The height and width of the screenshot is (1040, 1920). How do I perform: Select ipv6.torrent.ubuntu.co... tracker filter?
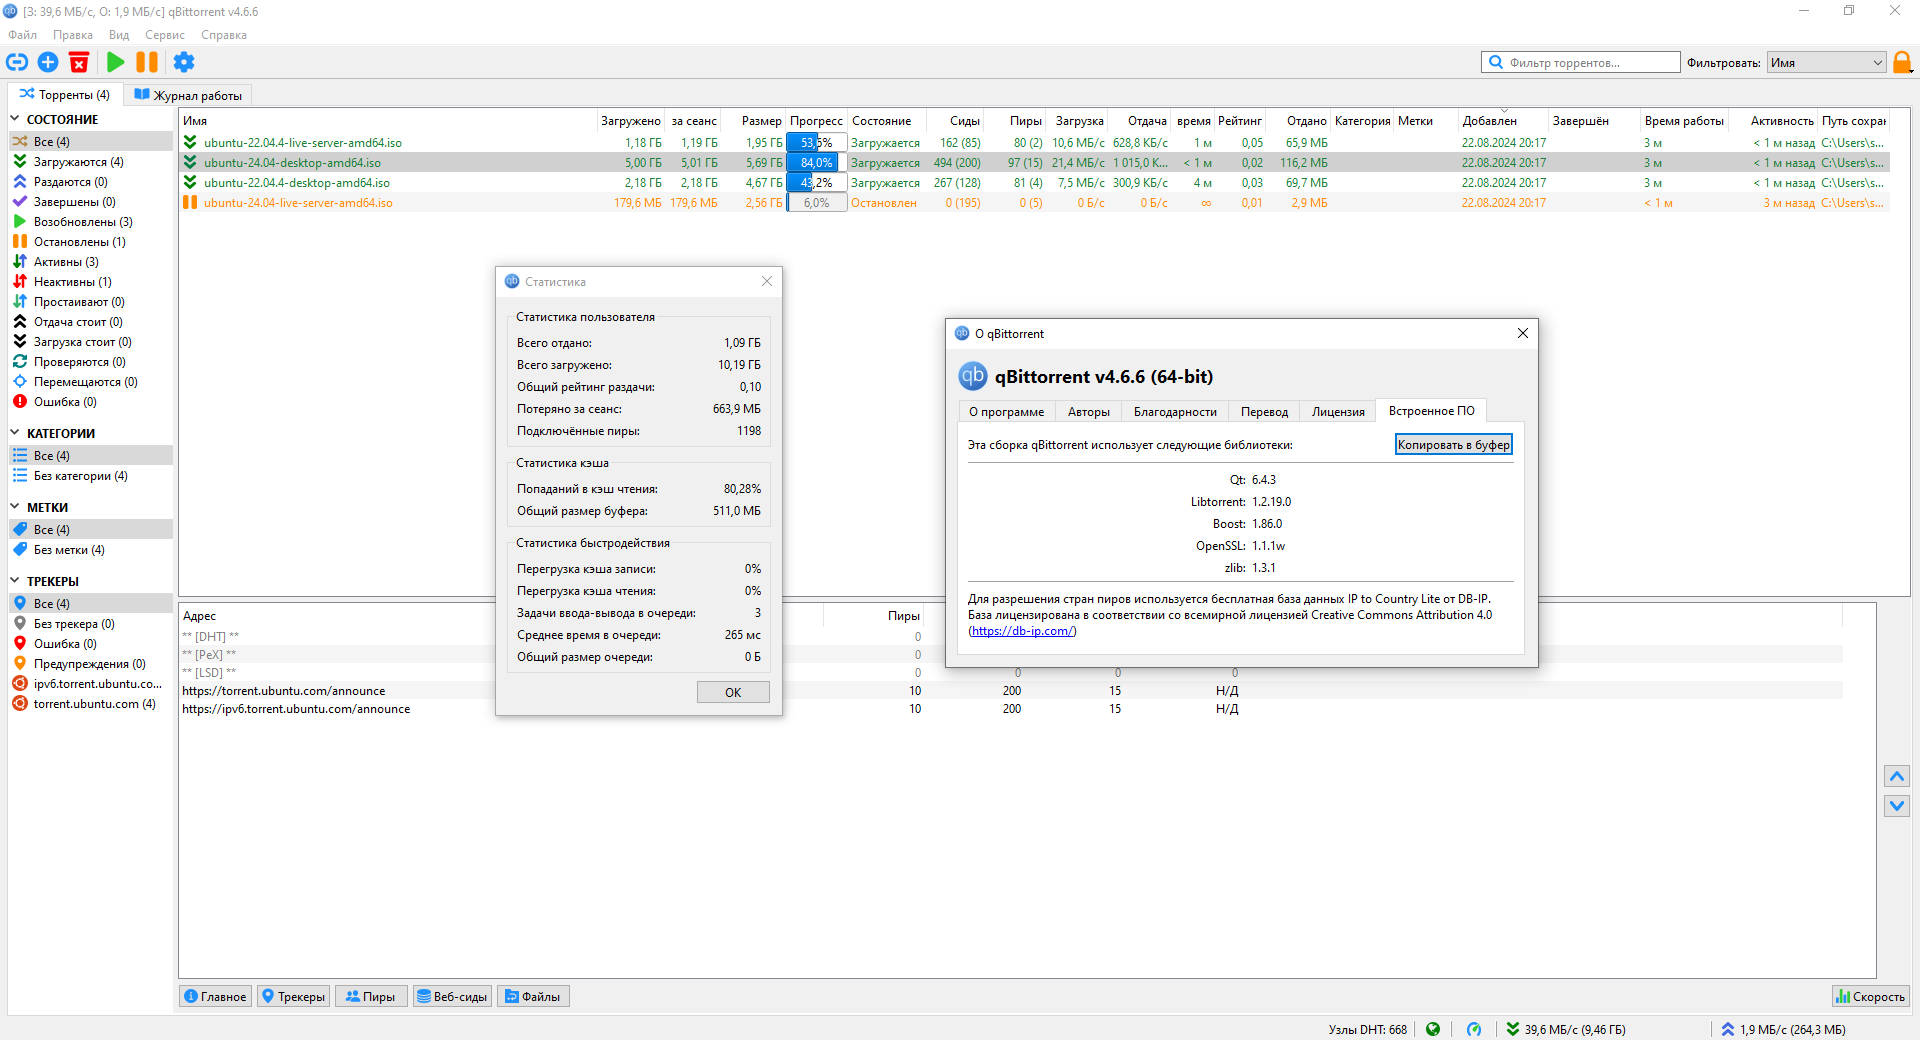(x=91, y=684)
